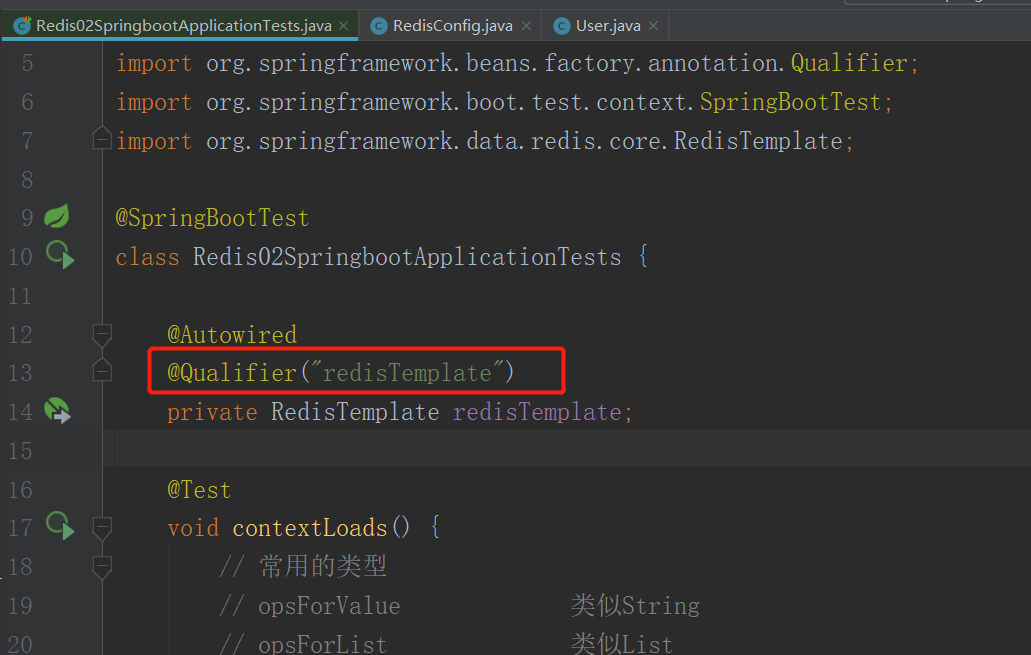Run the contextLoads test via its gutter icon
Image resolution: width=1031 pixels, height=655 pixels.
click(x=59, y=526)
